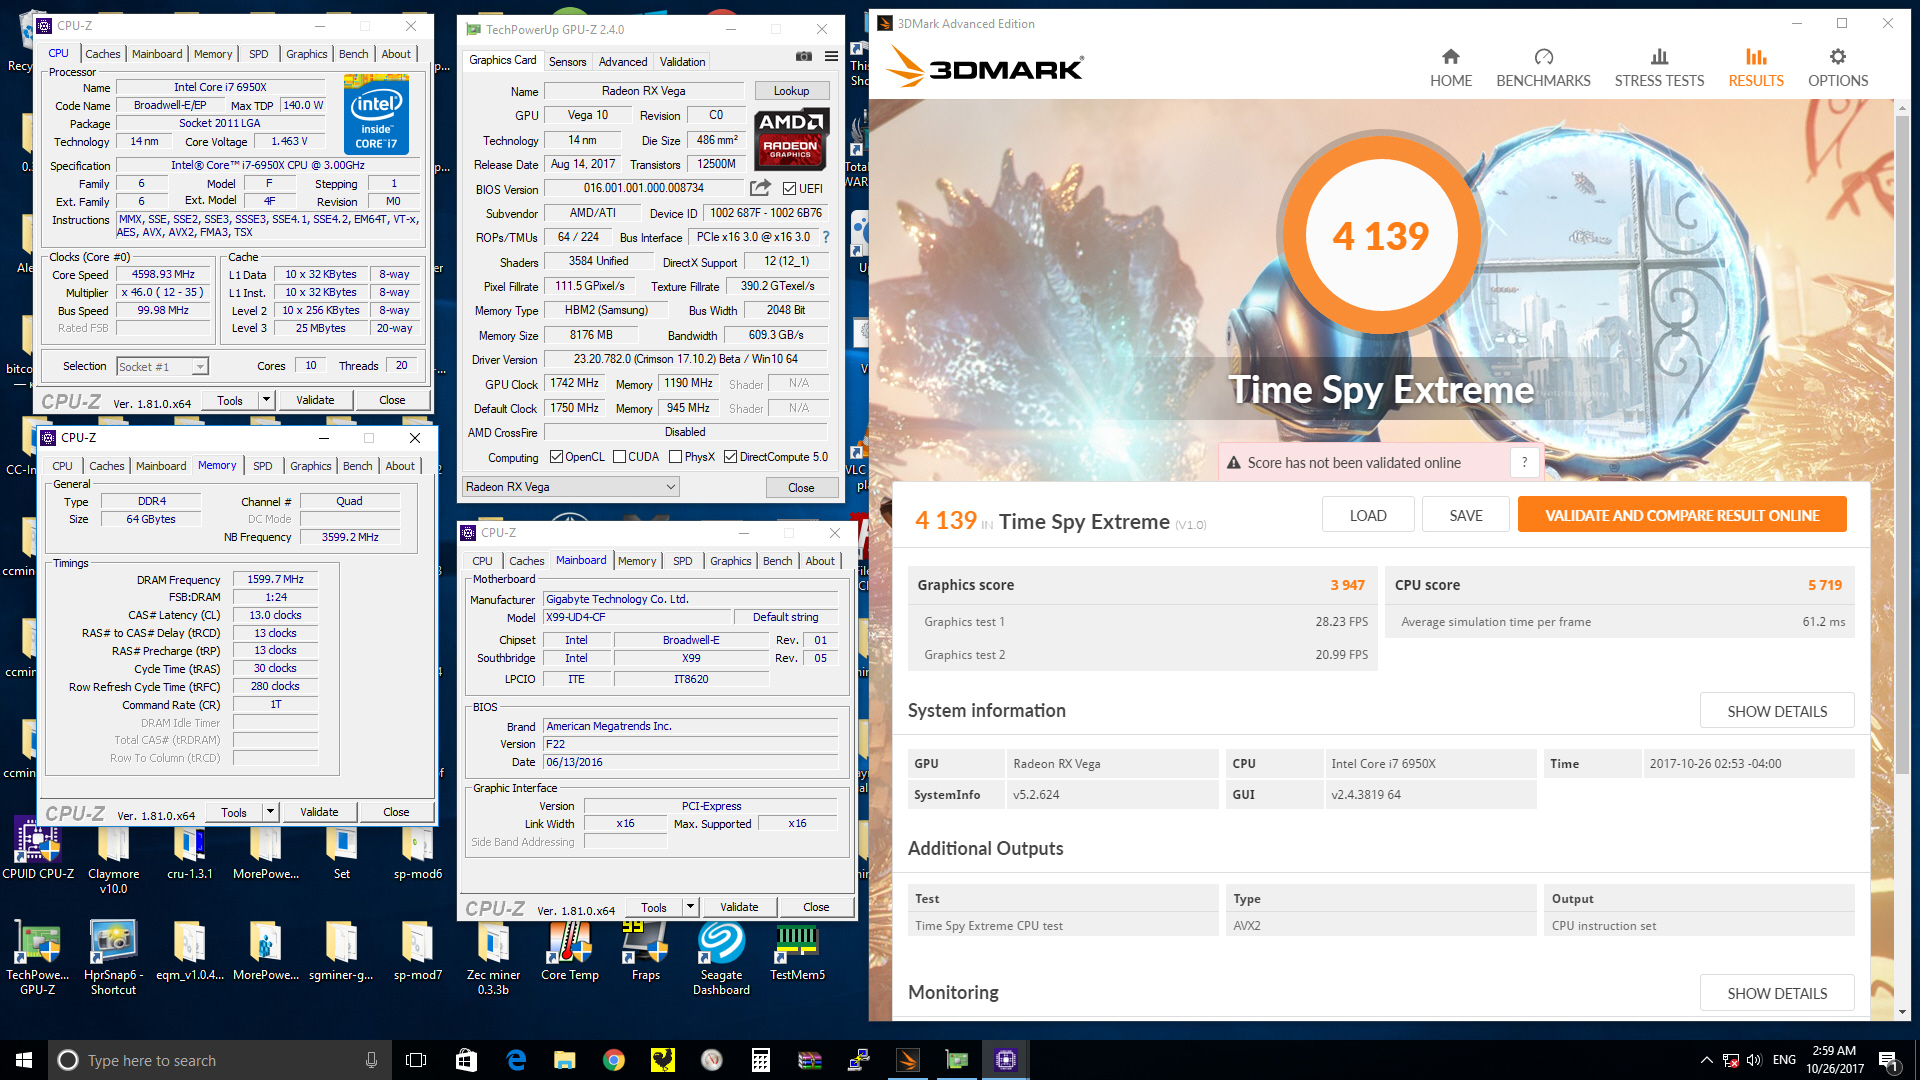Click the ENG language indicator

(1784, 1060)
